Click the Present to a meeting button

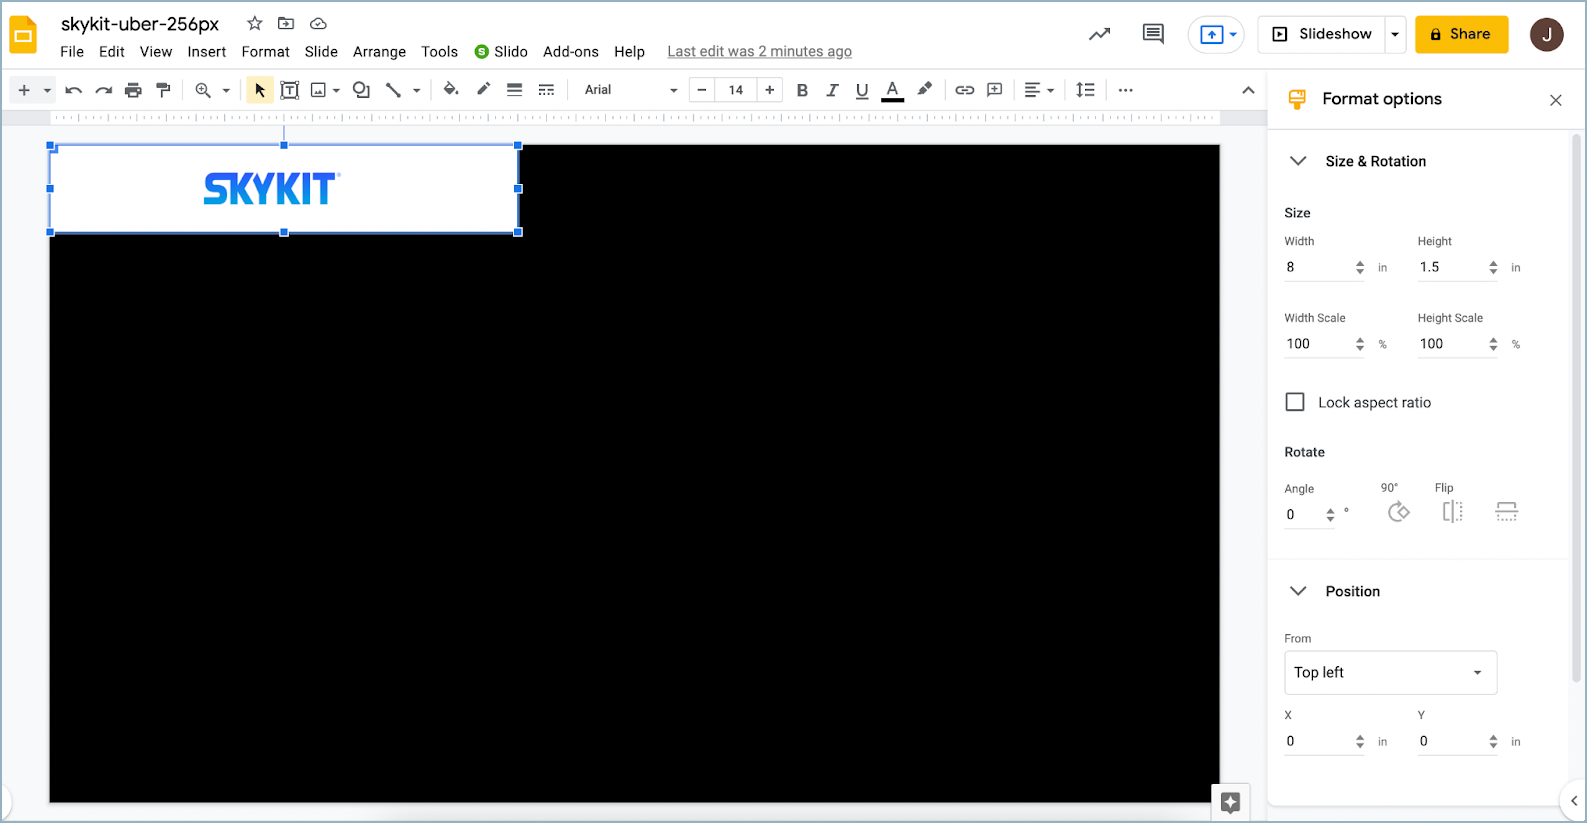(x=1216, y=34)
